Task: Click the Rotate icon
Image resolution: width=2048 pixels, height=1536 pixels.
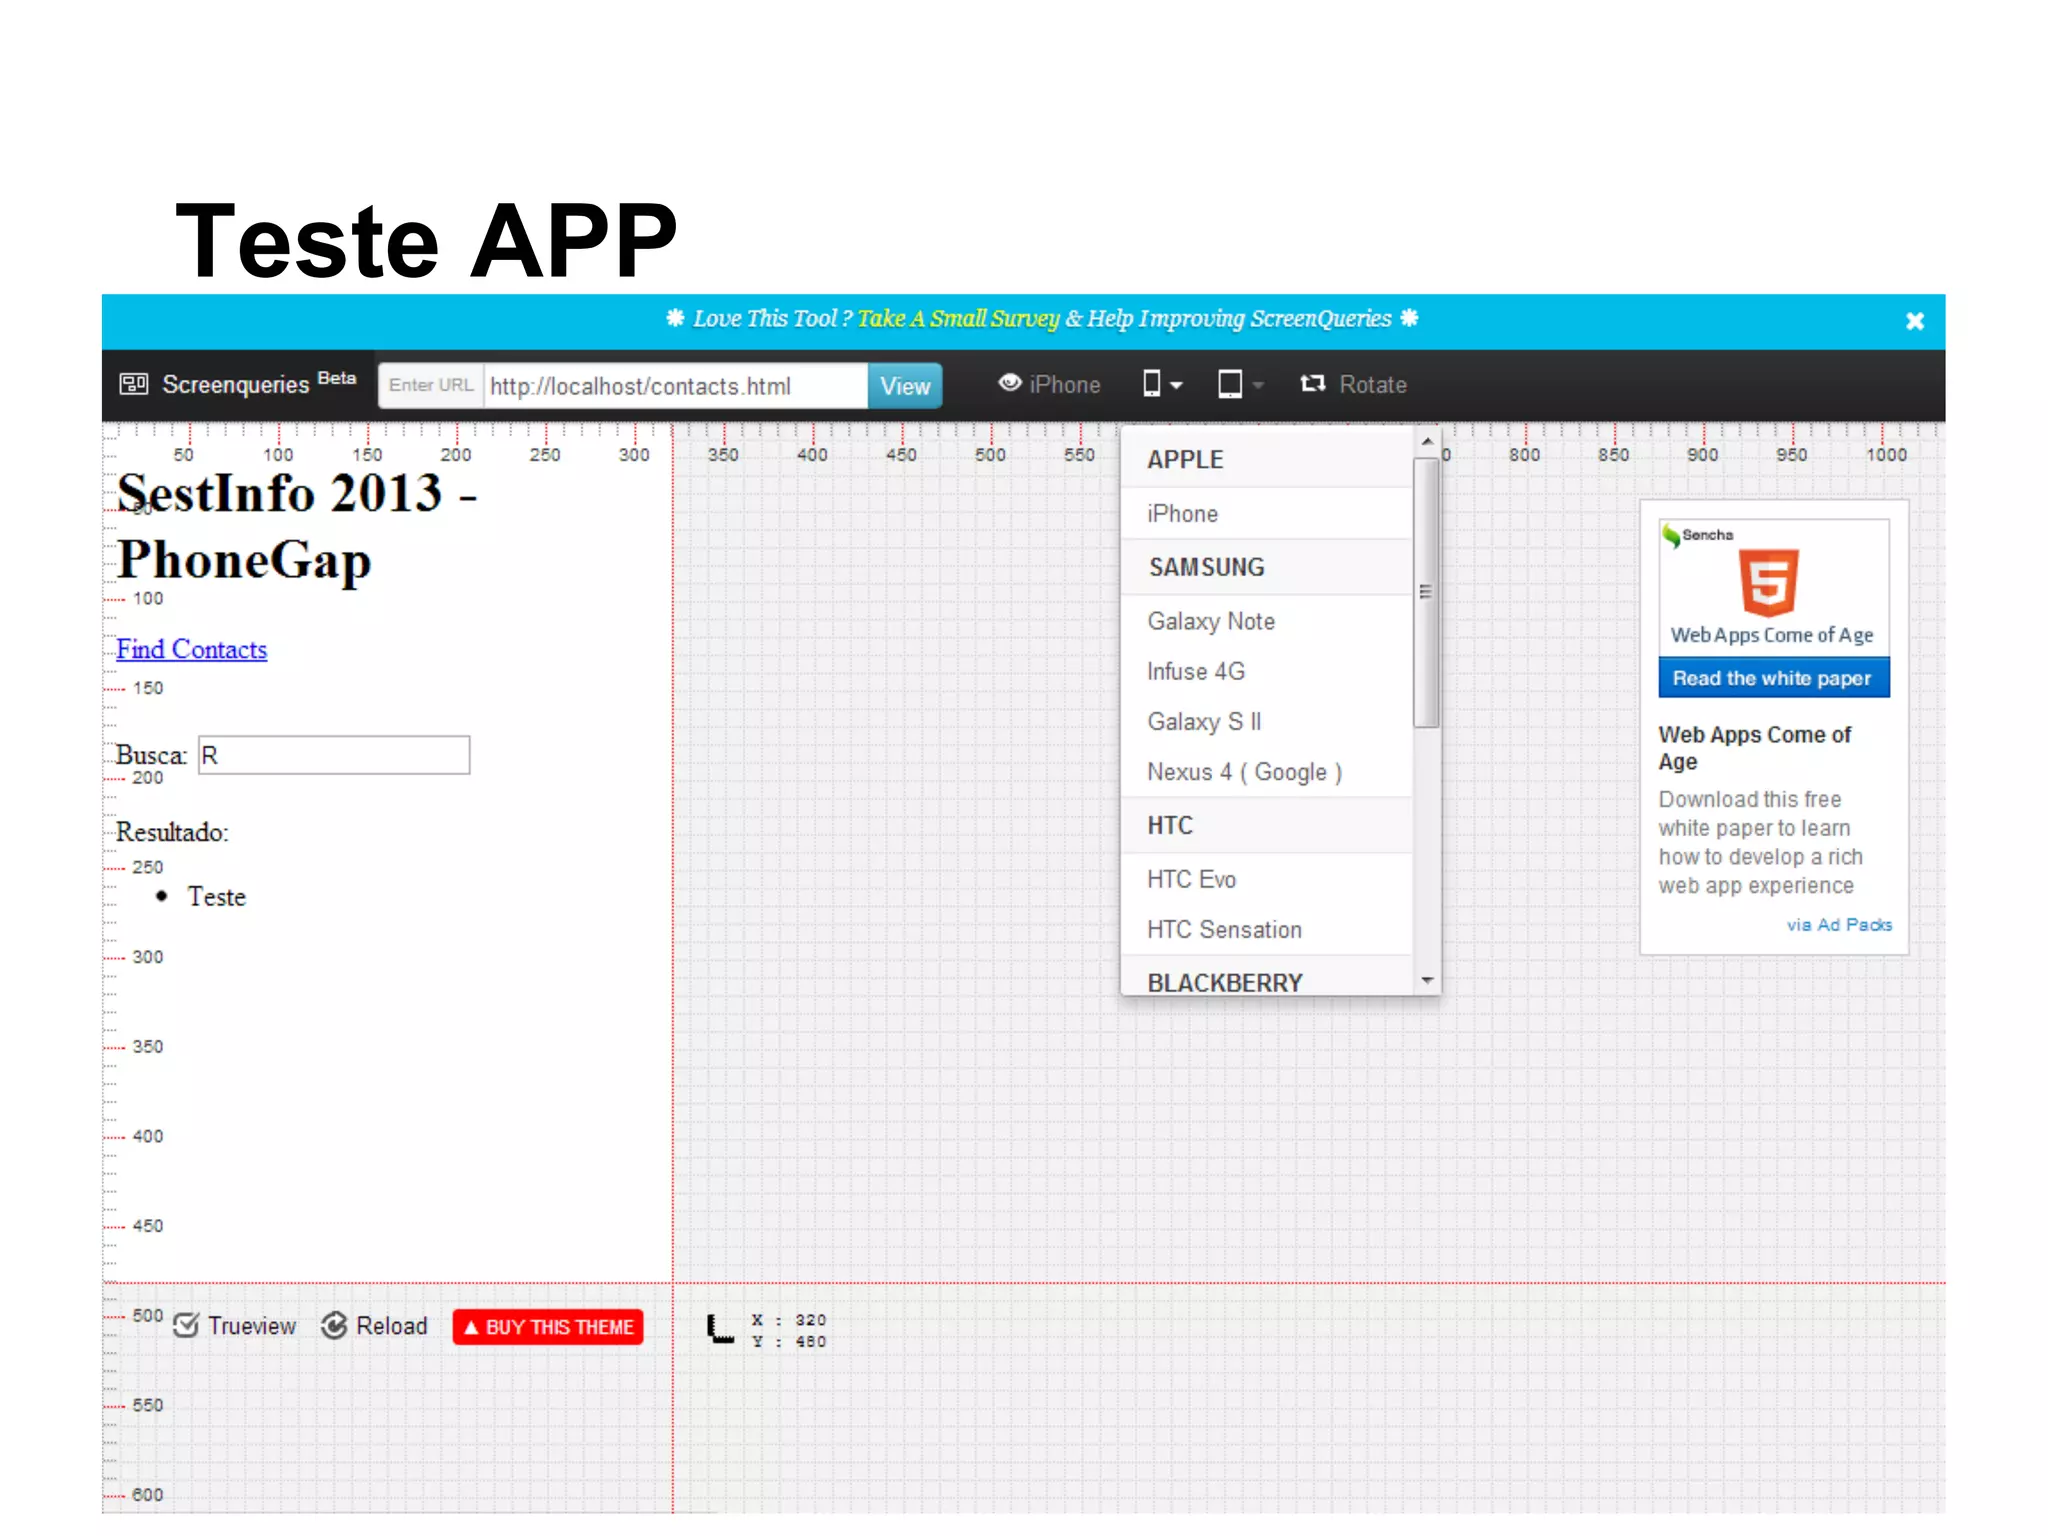Action: (1312, 384)
